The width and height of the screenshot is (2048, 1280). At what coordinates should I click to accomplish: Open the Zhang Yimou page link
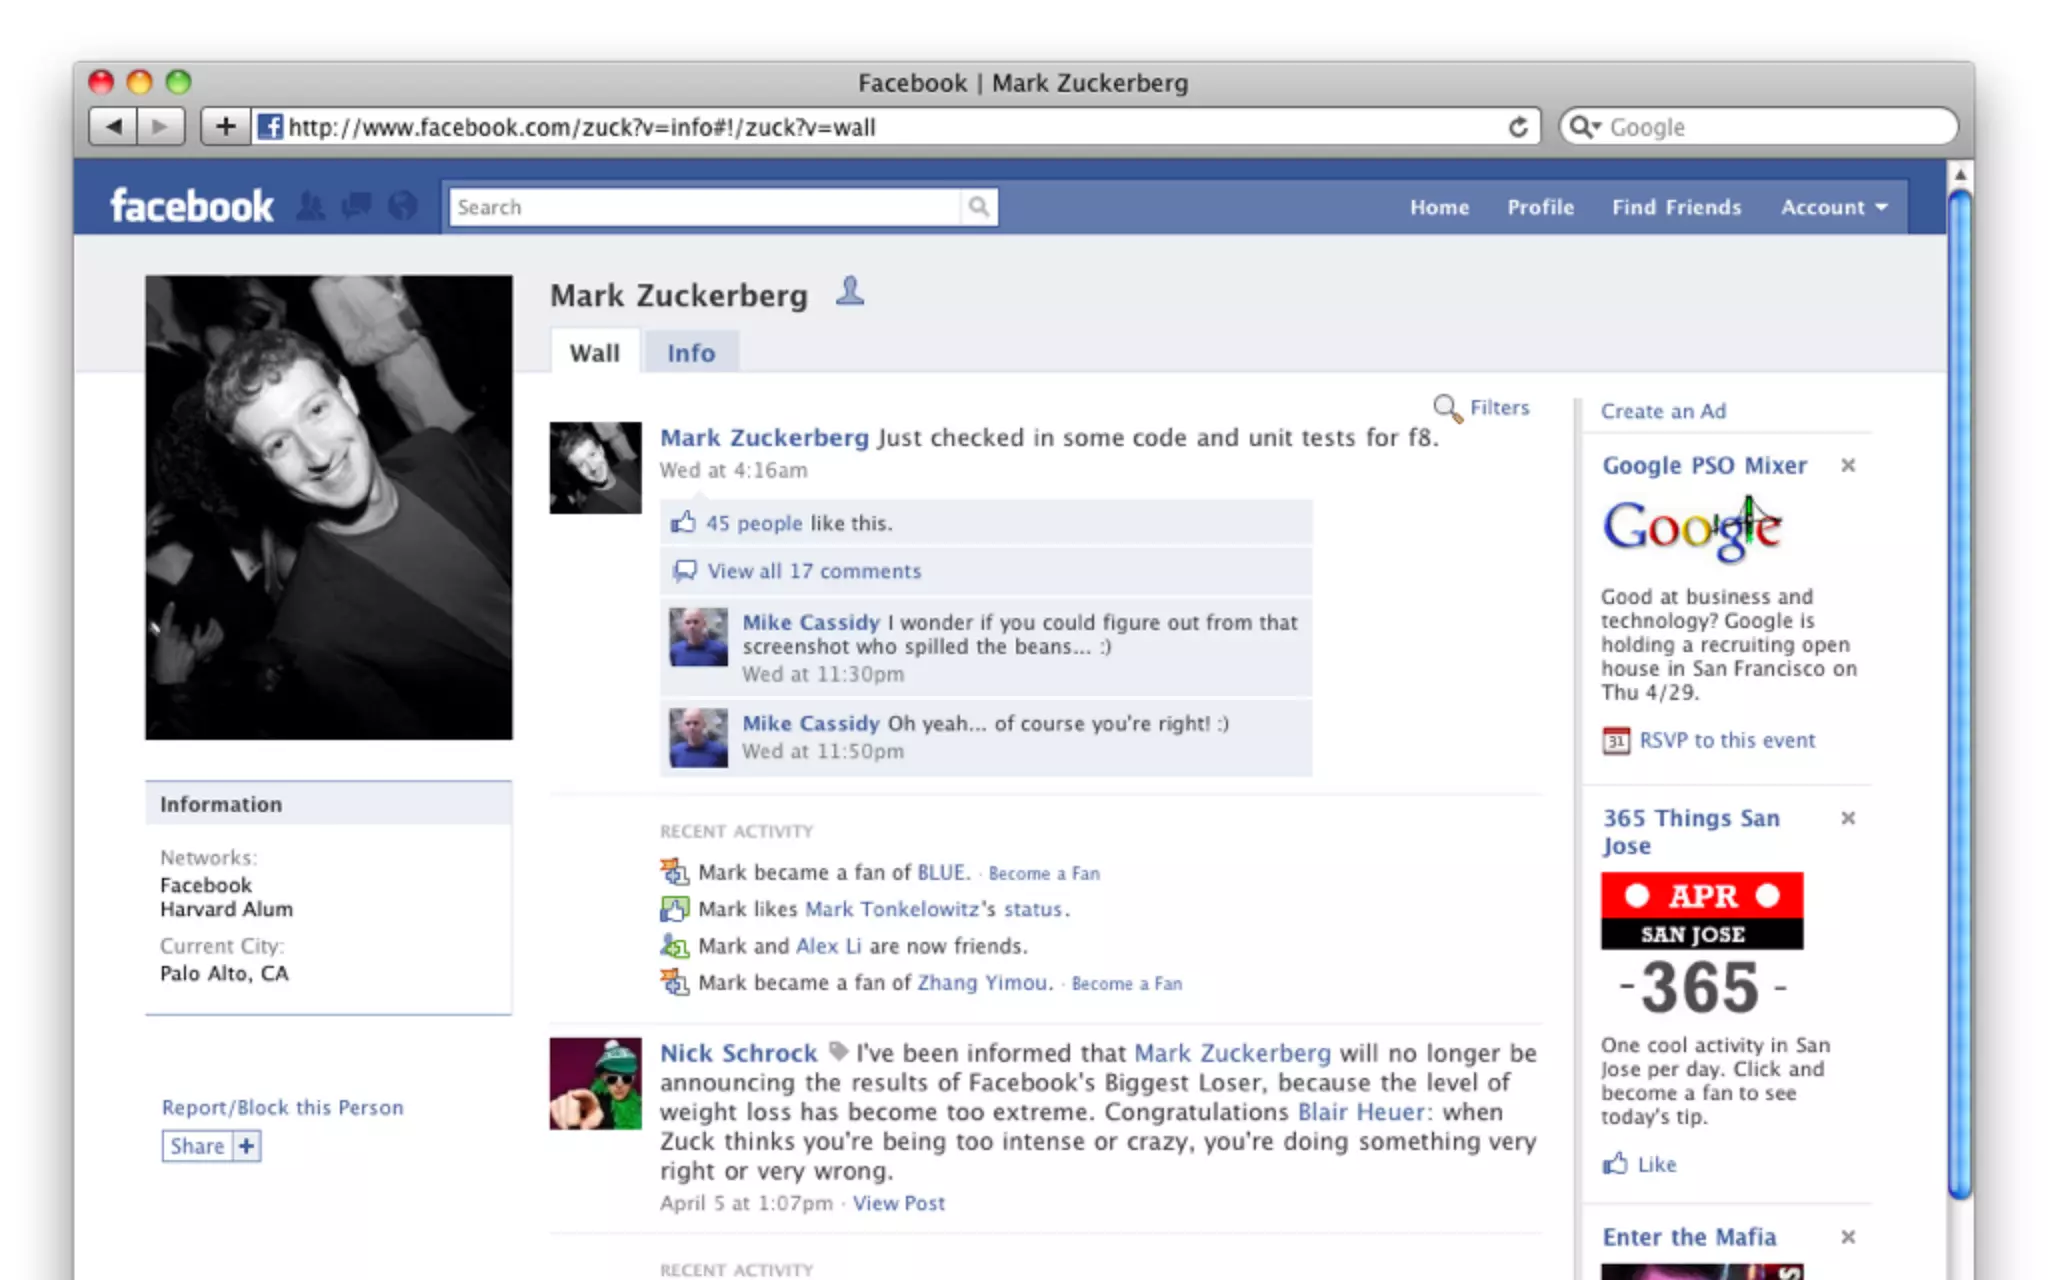pyautogui.click(x=983, y=983)
